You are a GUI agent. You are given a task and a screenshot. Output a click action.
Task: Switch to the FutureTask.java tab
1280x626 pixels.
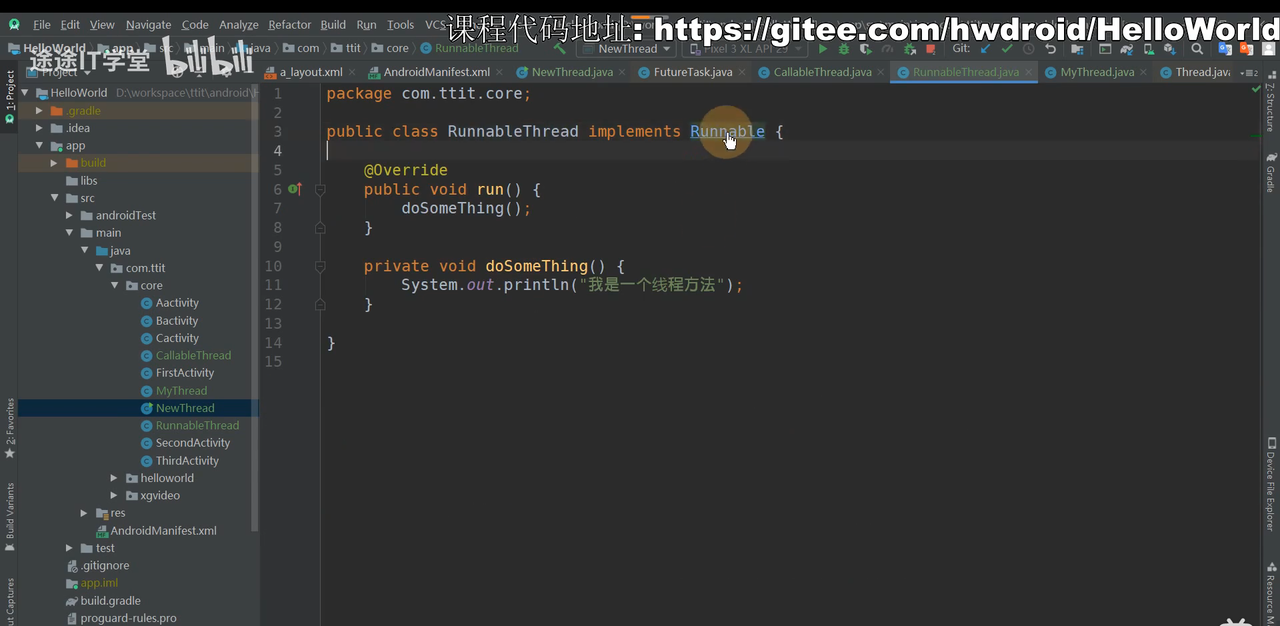point(692,72)
